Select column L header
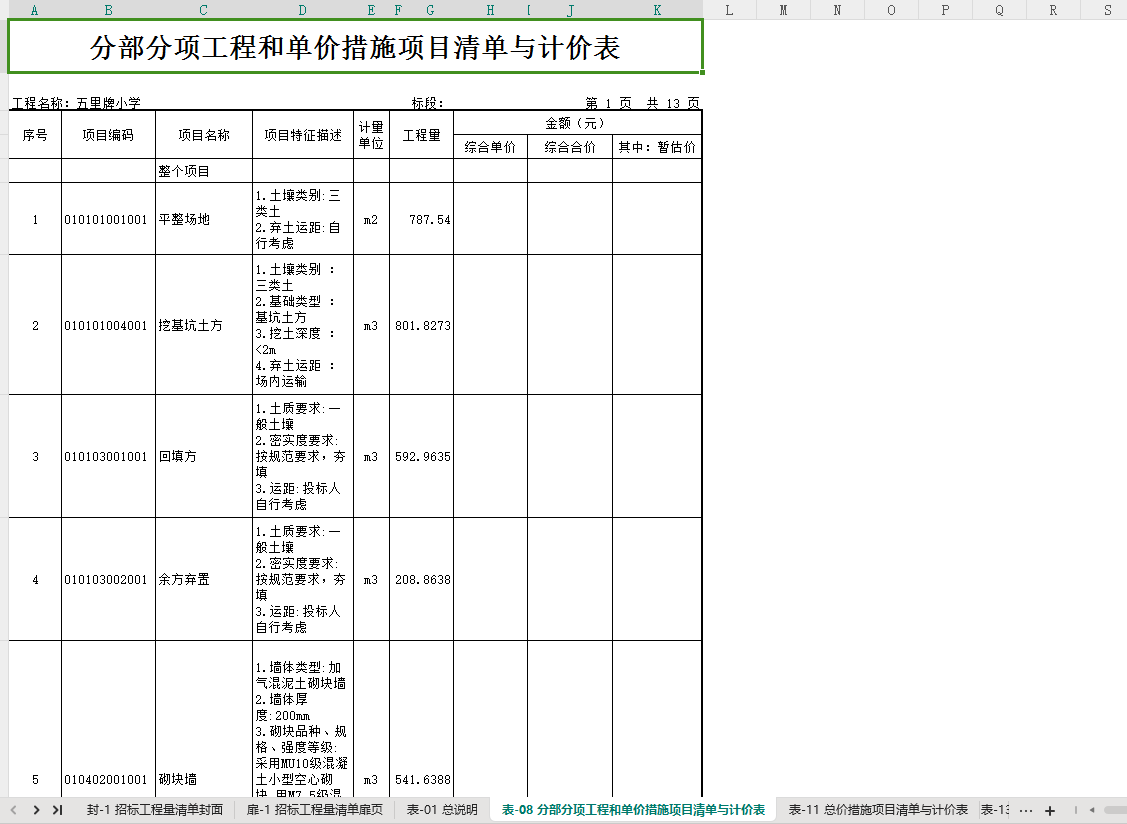The width and height of the screenshot is (1127, 824). (730, 10)
